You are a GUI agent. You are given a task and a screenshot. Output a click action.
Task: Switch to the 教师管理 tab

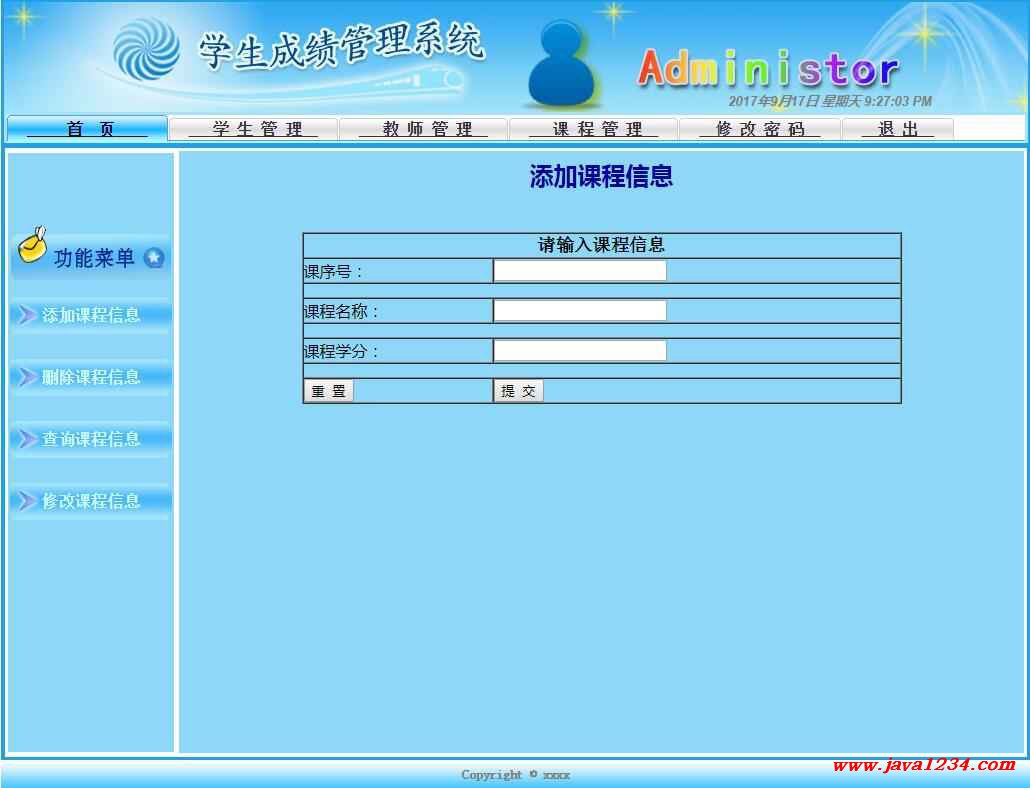click(424, 129)
